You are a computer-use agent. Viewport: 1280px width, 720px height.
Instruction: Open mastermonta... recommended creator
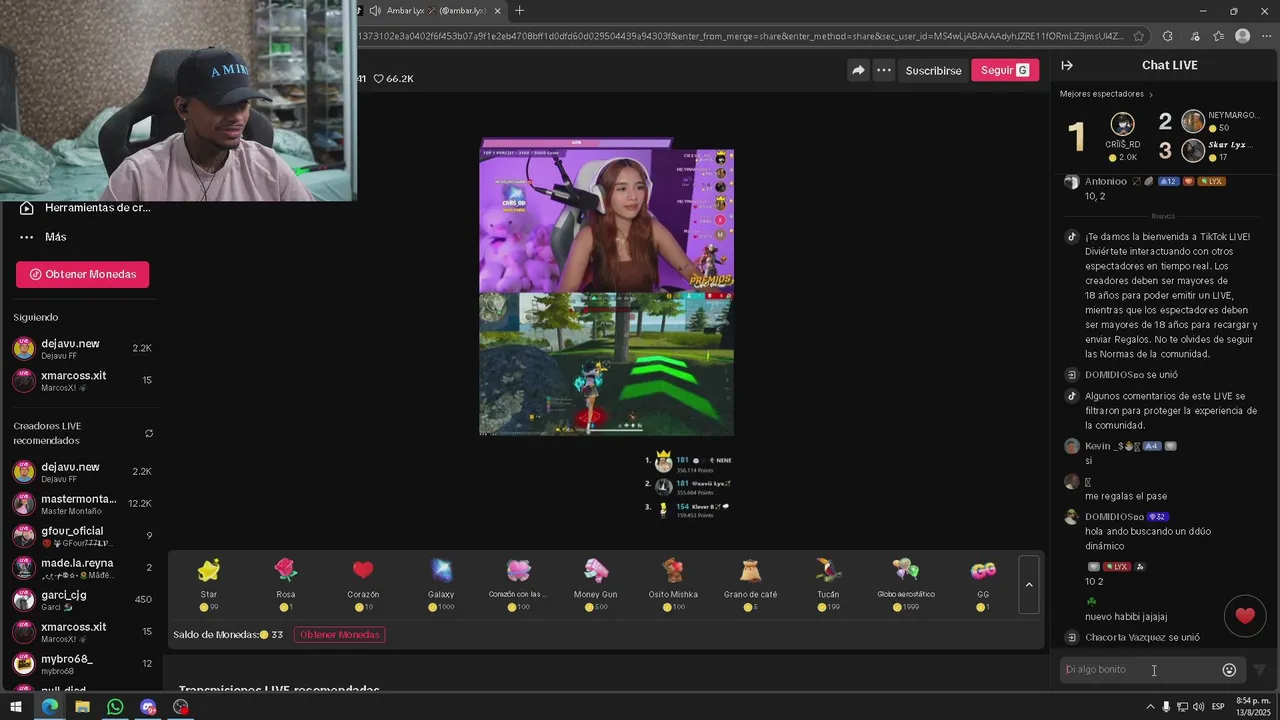pos(82,504)
